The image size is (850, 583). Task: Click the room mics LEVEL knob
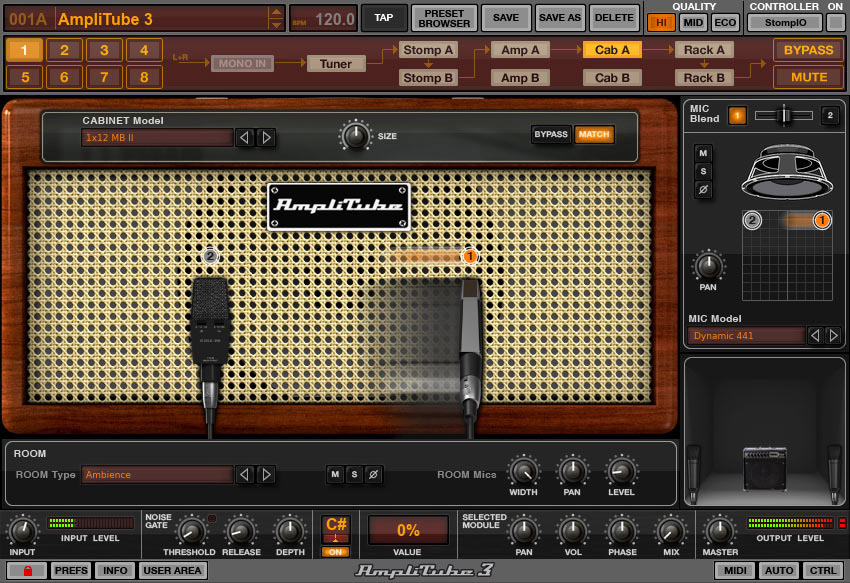(621, 471)
